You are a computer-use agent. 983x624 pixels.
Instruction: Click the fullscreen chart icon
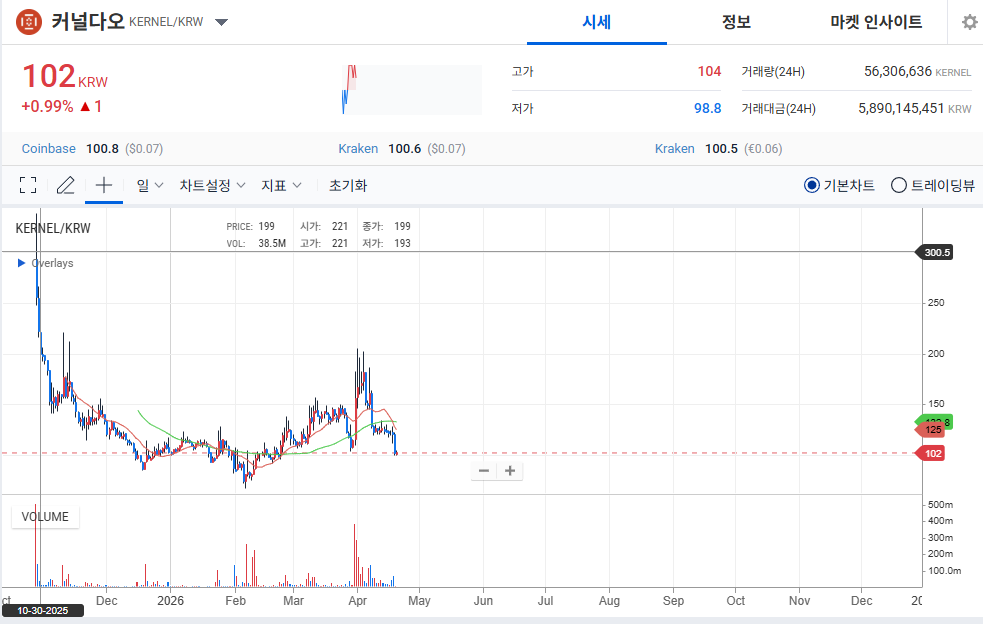coord(28,185)
